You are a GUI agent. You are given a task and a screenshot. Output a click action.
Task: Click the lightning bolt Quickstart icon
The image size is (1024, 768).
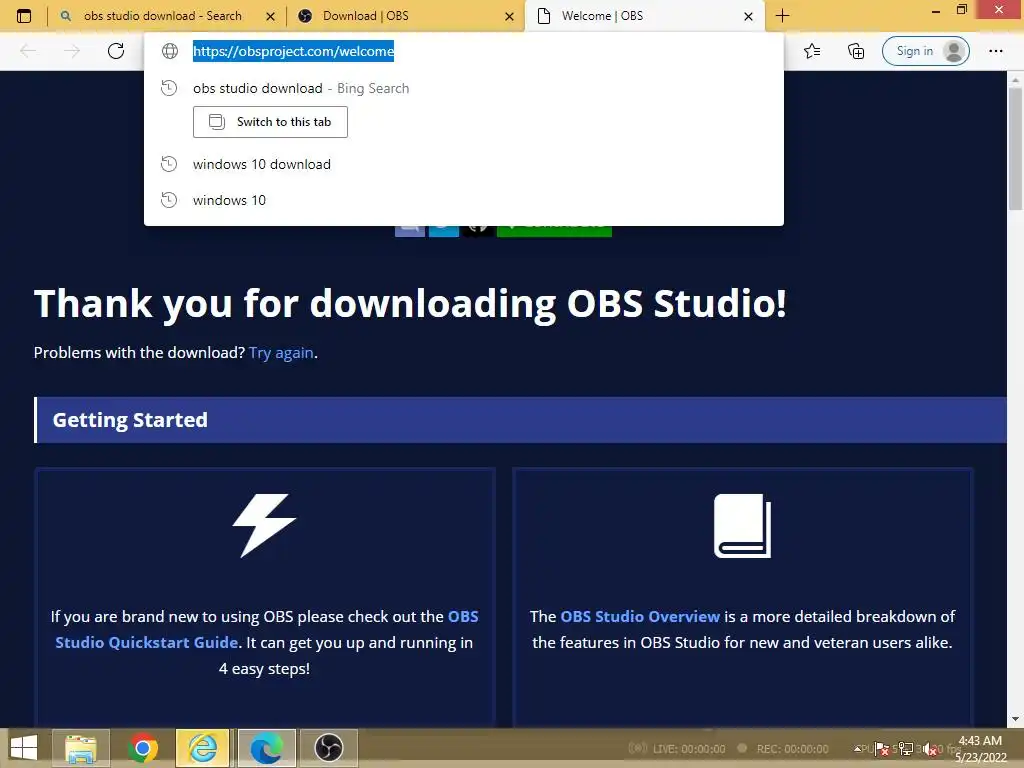click(x=264, y=526)
